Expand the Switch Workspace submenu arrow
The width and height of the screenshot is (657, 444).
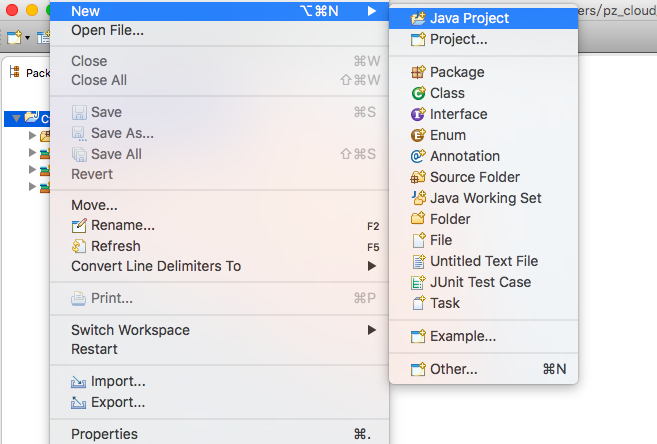point(372,330)
